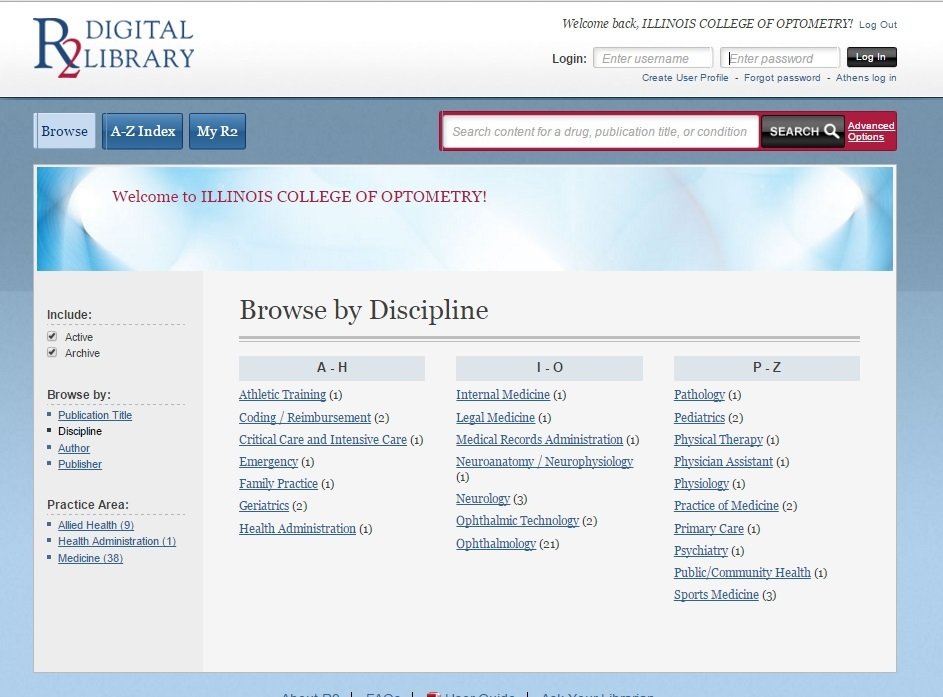The height and width of the screenshot is (697, 943).
Task: Open the Physiology discipline
Action: pyautogui.click(x=701, y=484)
